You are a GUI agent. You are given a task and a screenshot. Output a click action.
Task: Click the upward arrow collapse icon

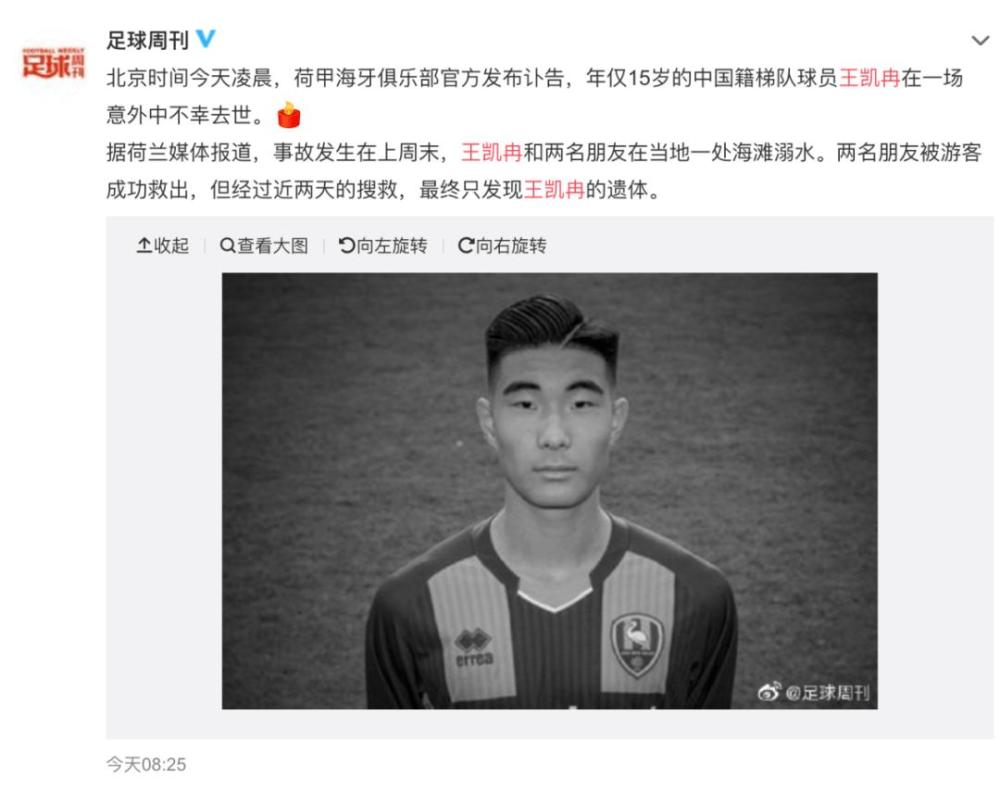pyautogui.click(x=144, y=245)
